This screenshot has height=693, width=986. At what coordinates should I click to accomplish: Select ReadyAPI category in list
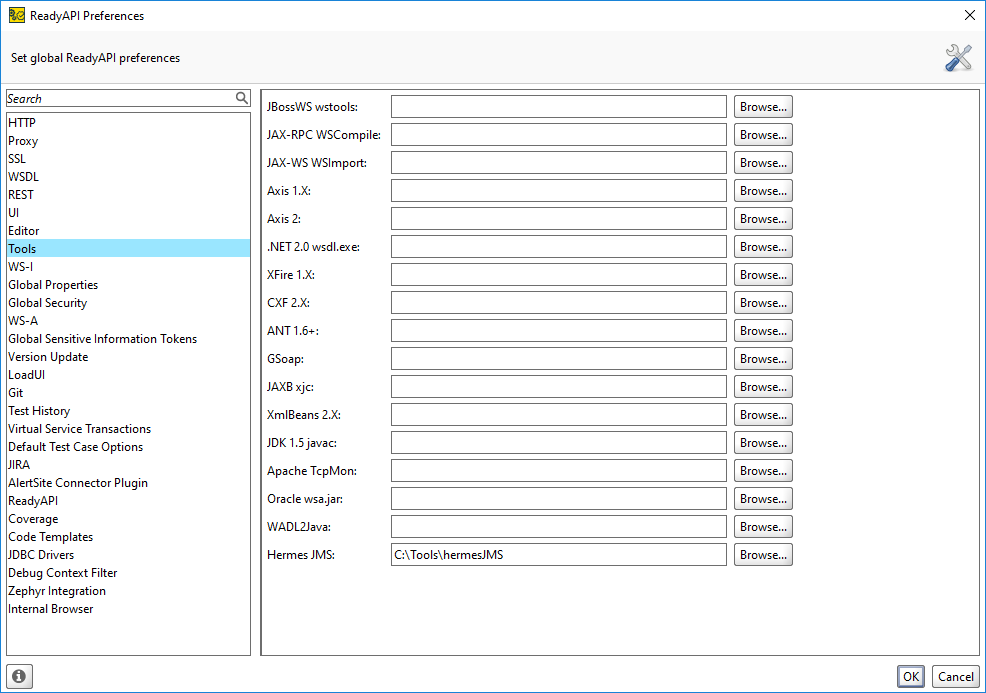(128, 501)
